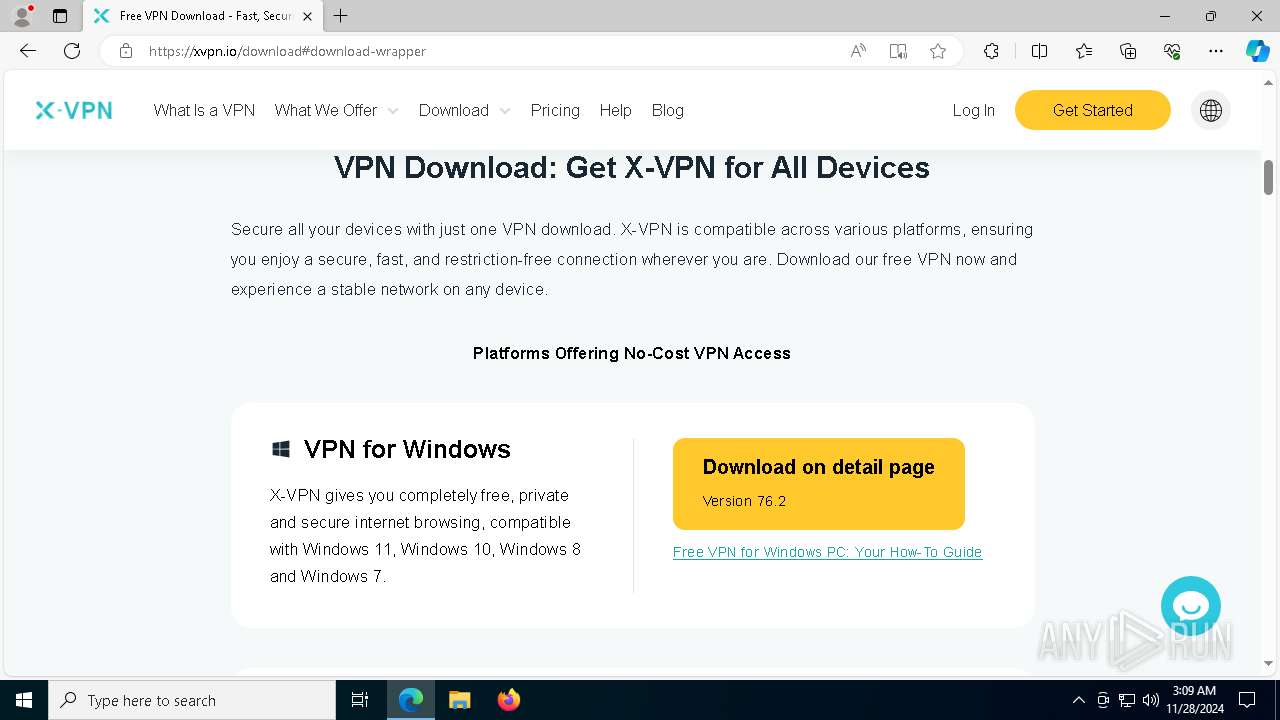Image resolution: width=1280 pixels, height=720 pixels.
Task: Go to the Blog section
Action: click(x=667, y=110)
